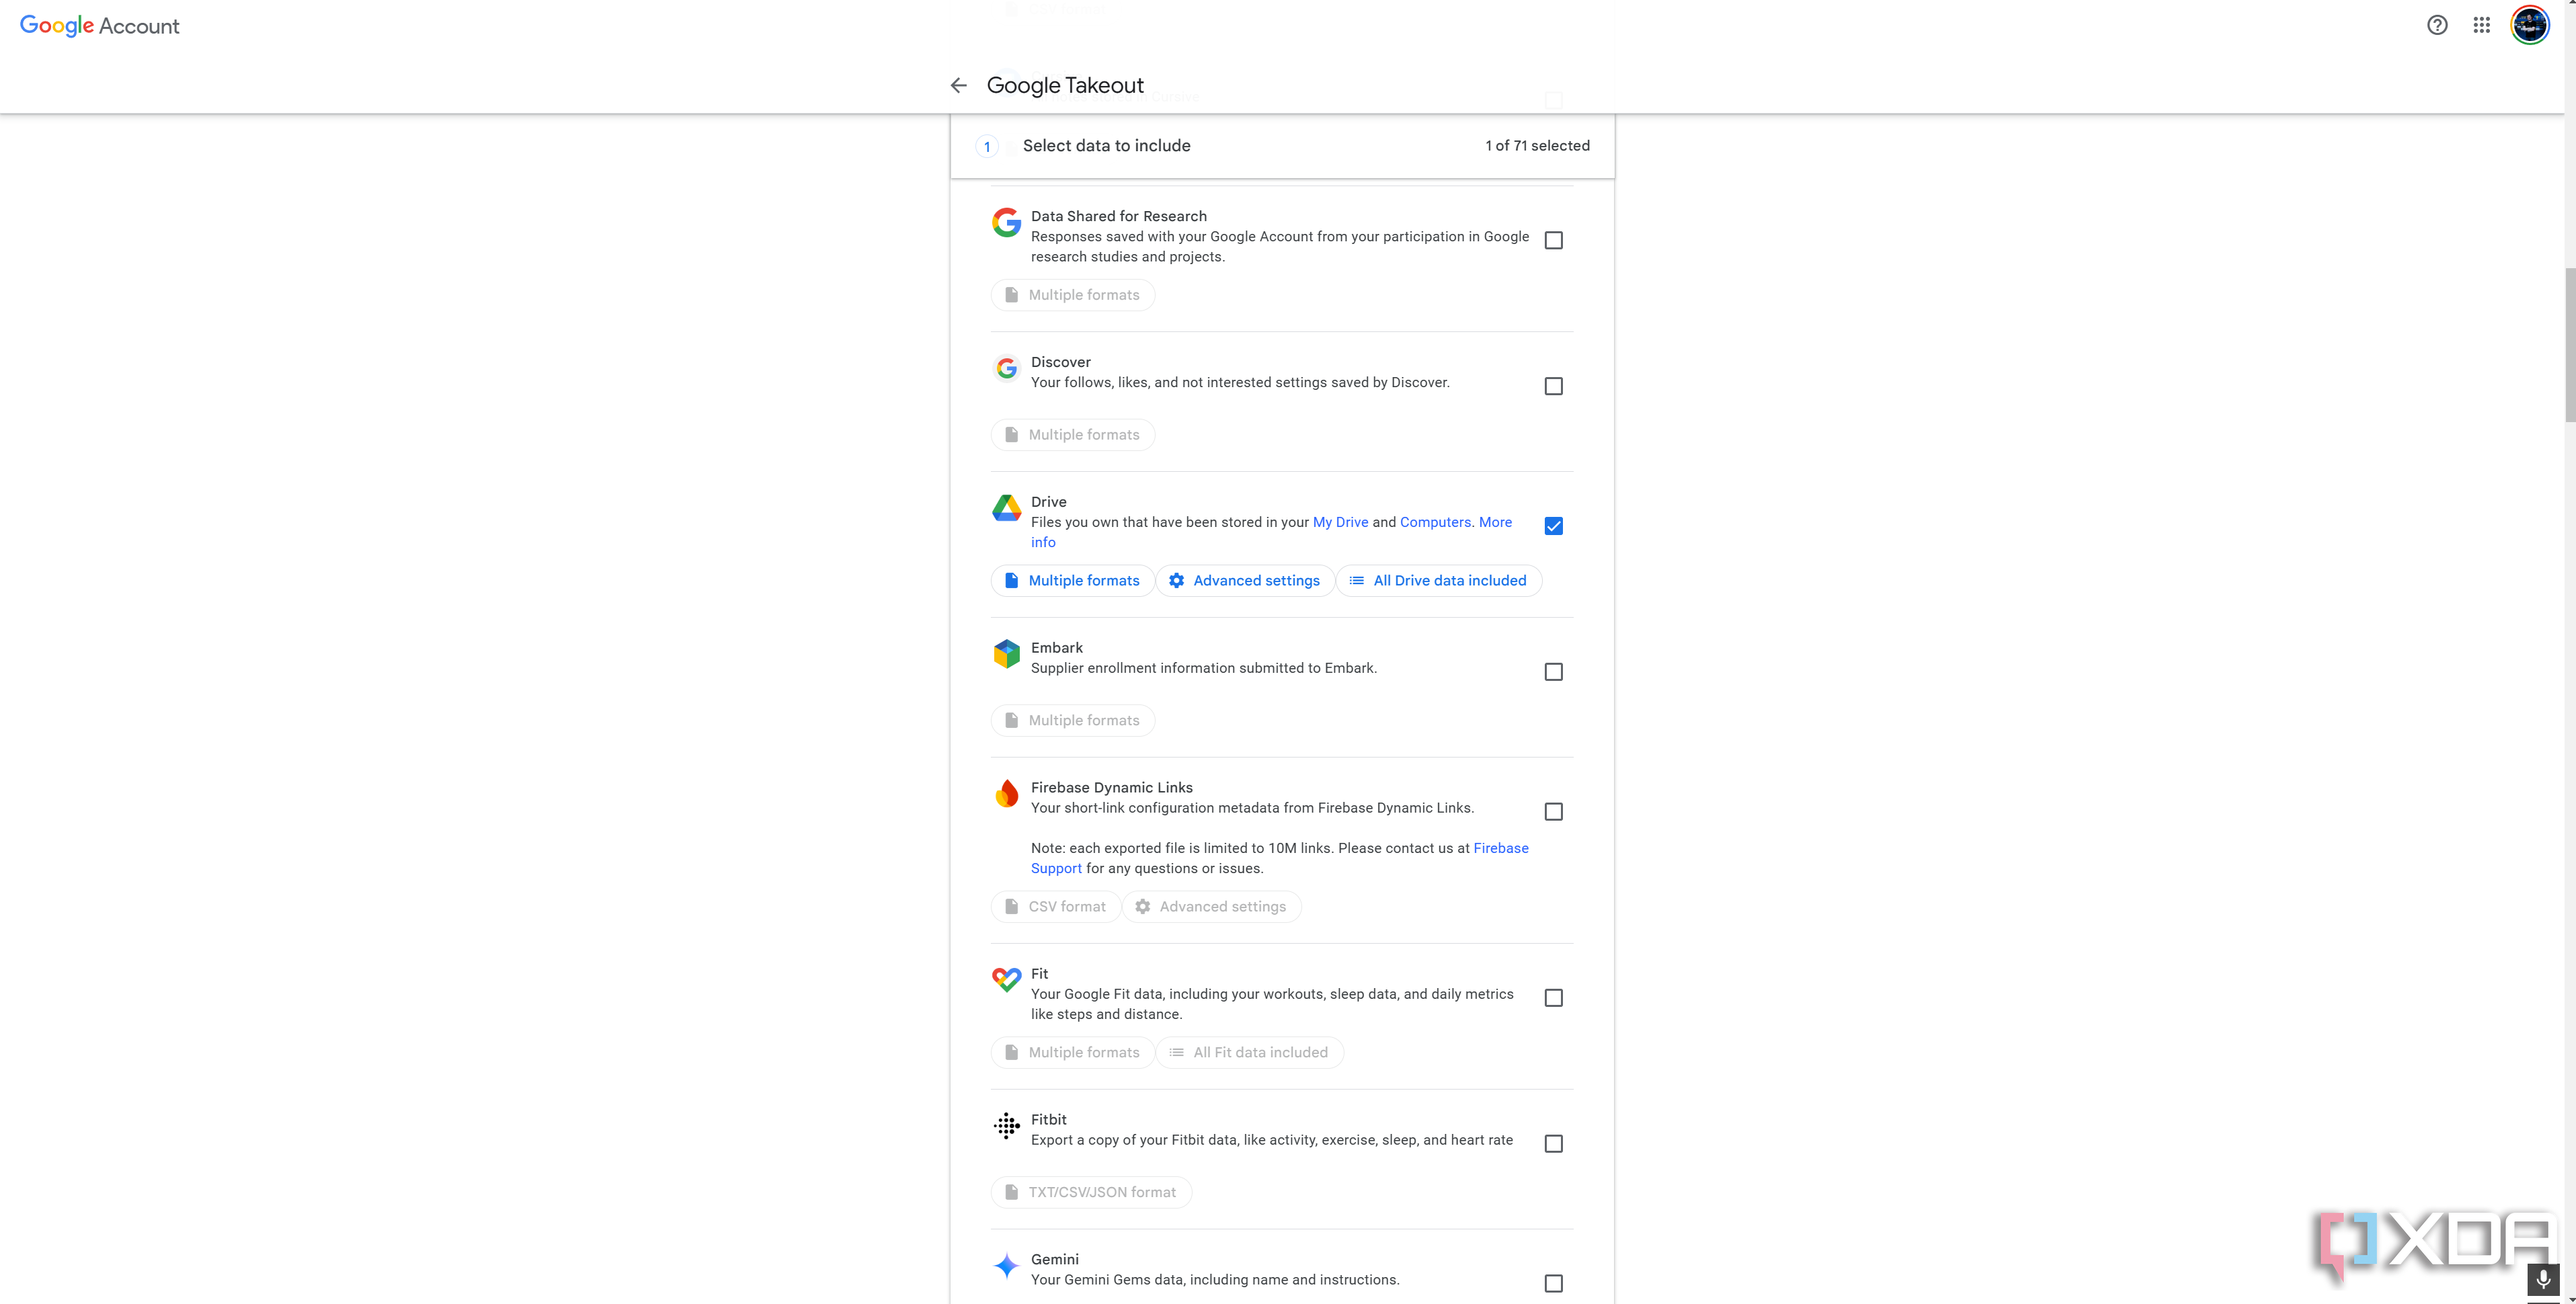Click Multiple formats under Embark
Image resolution: width=2576 pixels, height=1304 pixels.
coord(1072,721)
